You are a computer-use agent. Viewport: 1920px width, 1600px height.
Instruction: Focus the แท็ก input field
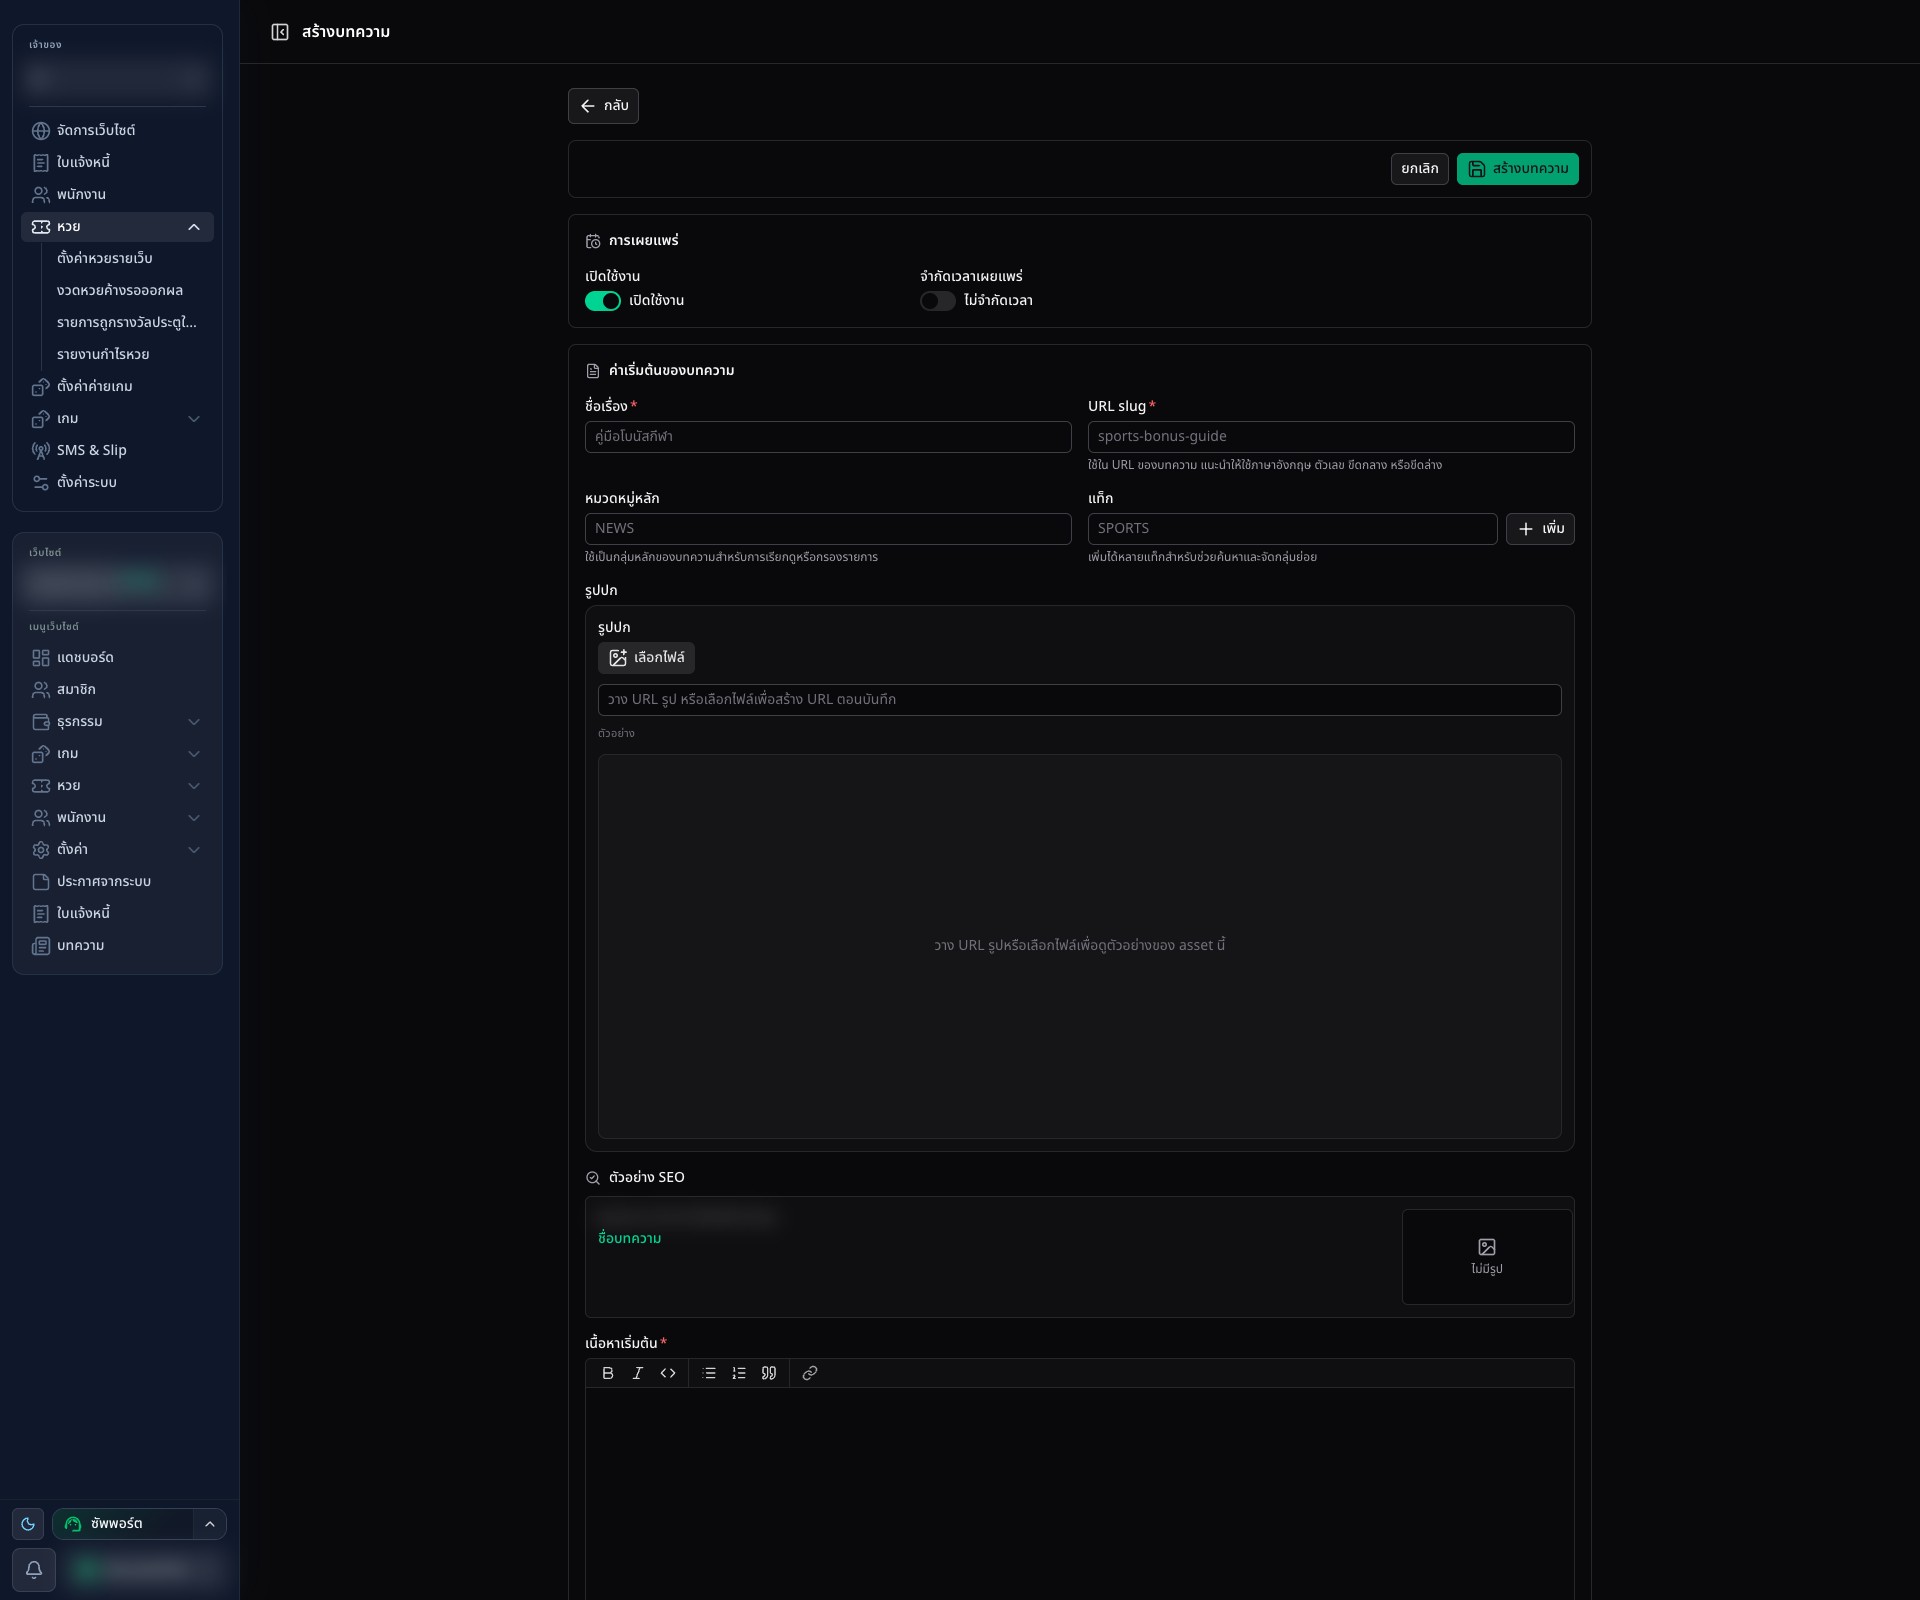[x=1292, y=529]
